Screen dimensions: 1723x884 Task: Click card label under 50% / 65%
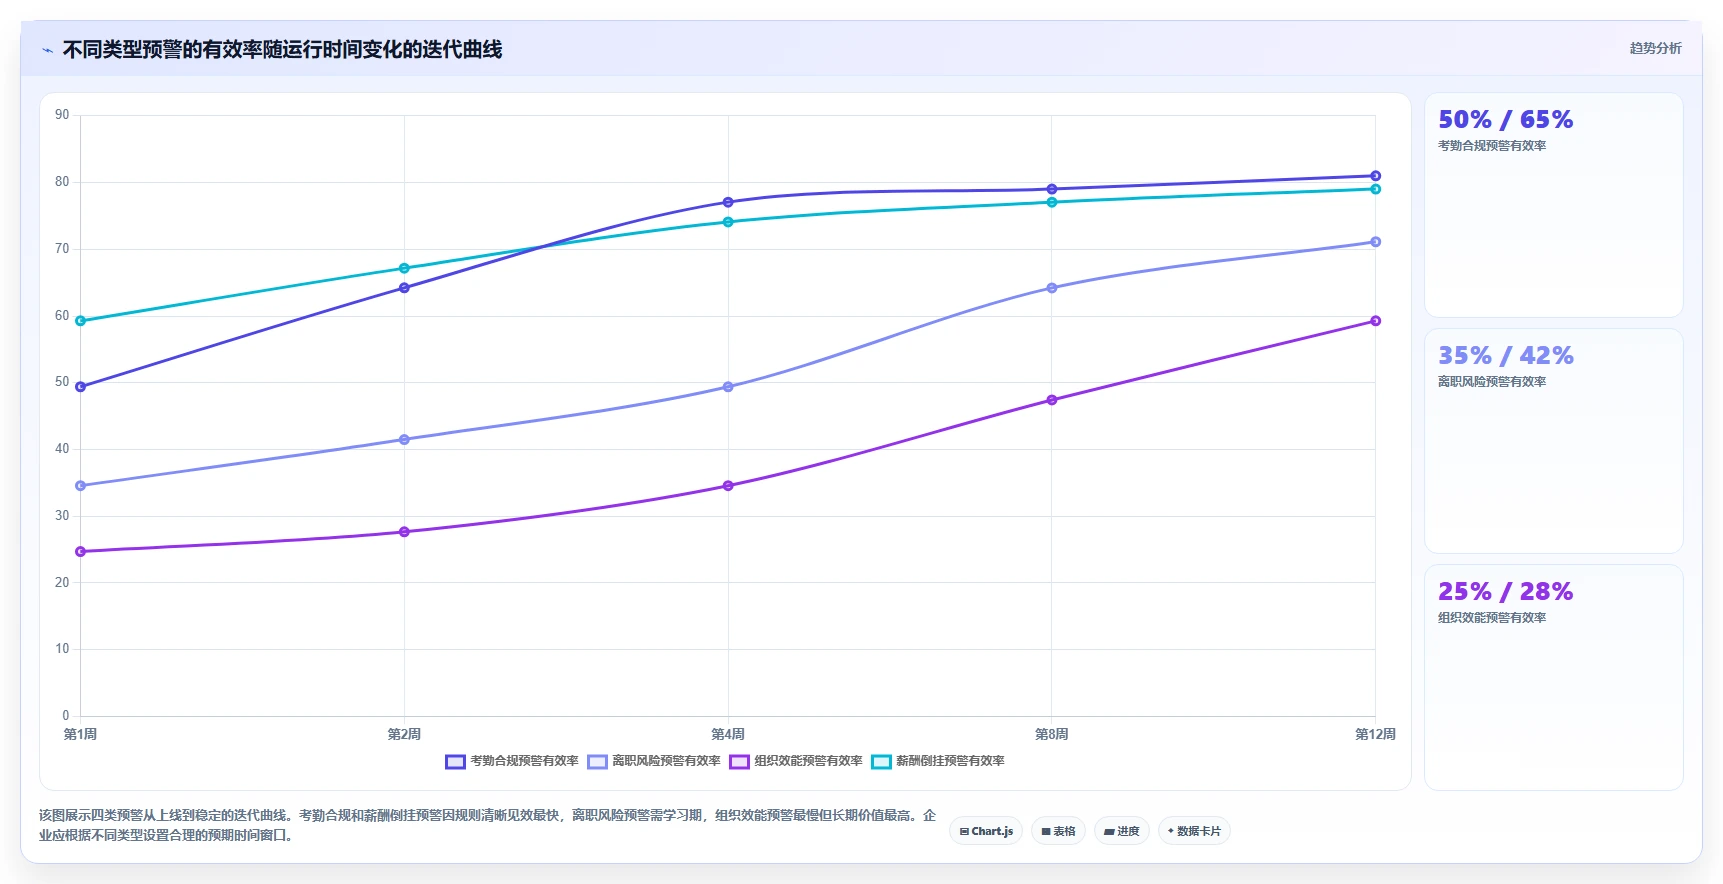click(x=1492, y=146)
